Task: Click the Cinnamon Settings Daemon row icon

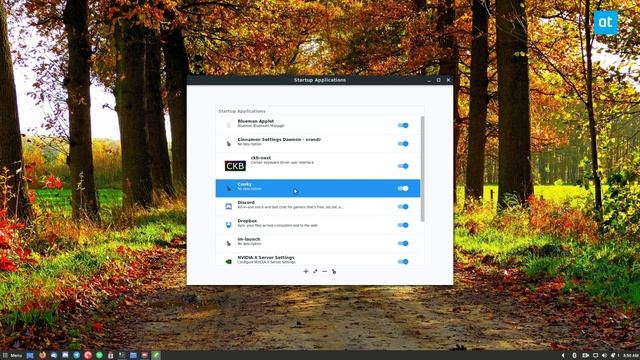Action: pyautogui.click(x=229, y=144)
